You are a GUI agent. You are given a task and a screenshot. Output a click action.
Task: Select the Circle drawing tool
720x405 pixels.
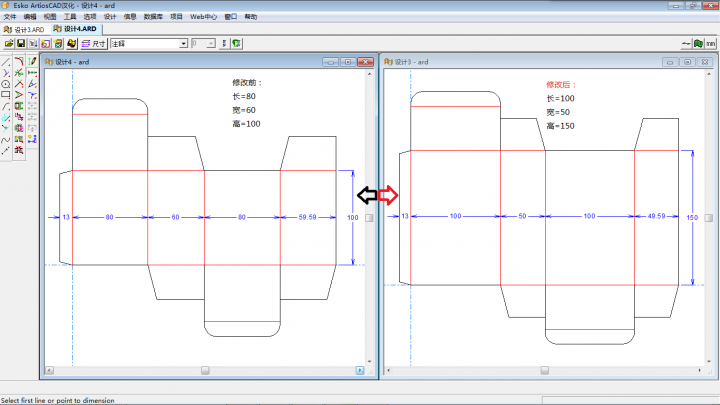(6, 84)
